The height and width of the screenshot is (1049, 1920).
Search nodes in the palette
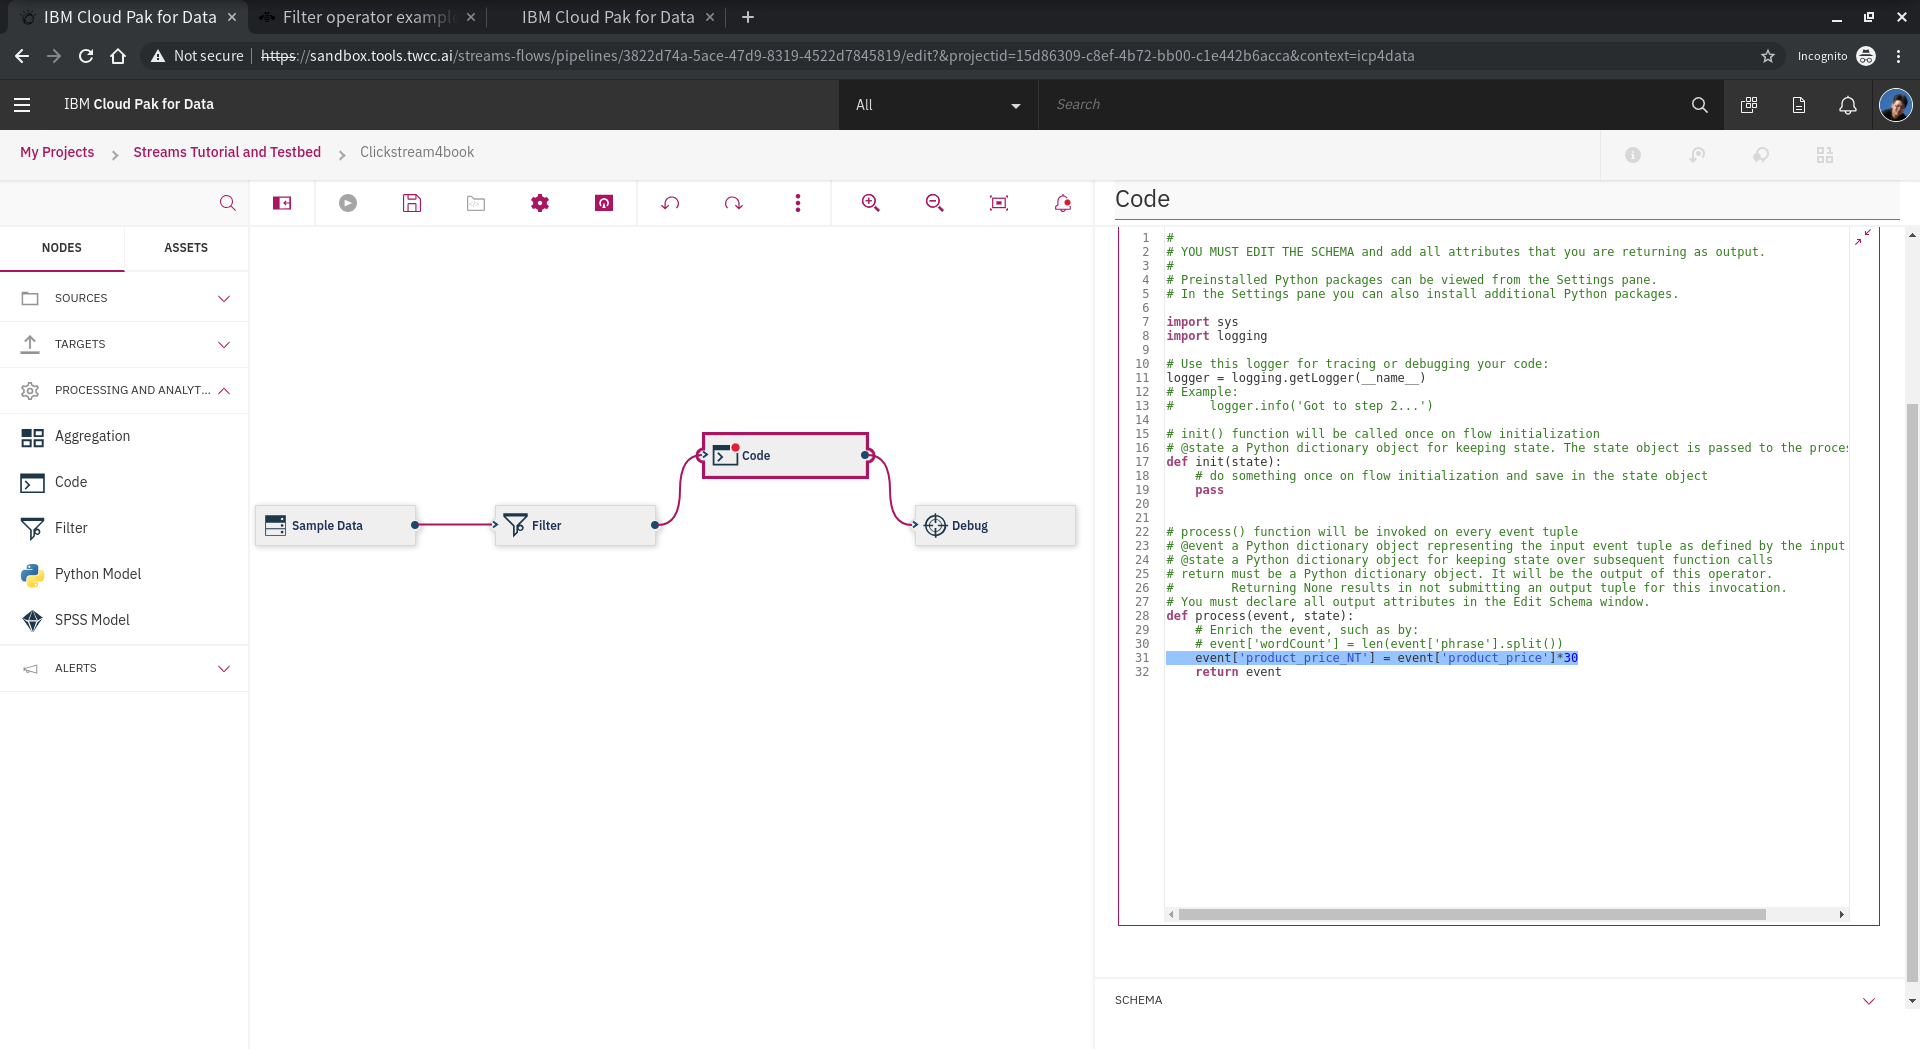pos(228,203)
